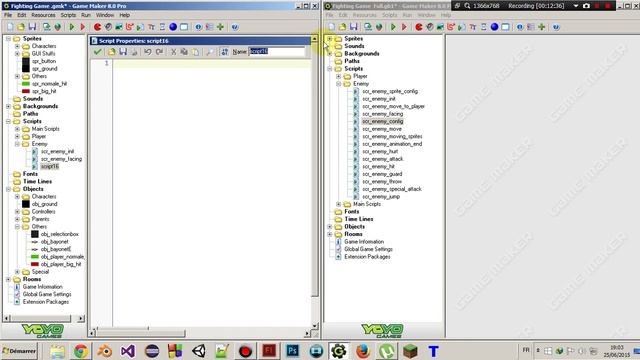640x360 pixels.
Task: Print the script from script editor toolbar
Action: click(134, 52)
